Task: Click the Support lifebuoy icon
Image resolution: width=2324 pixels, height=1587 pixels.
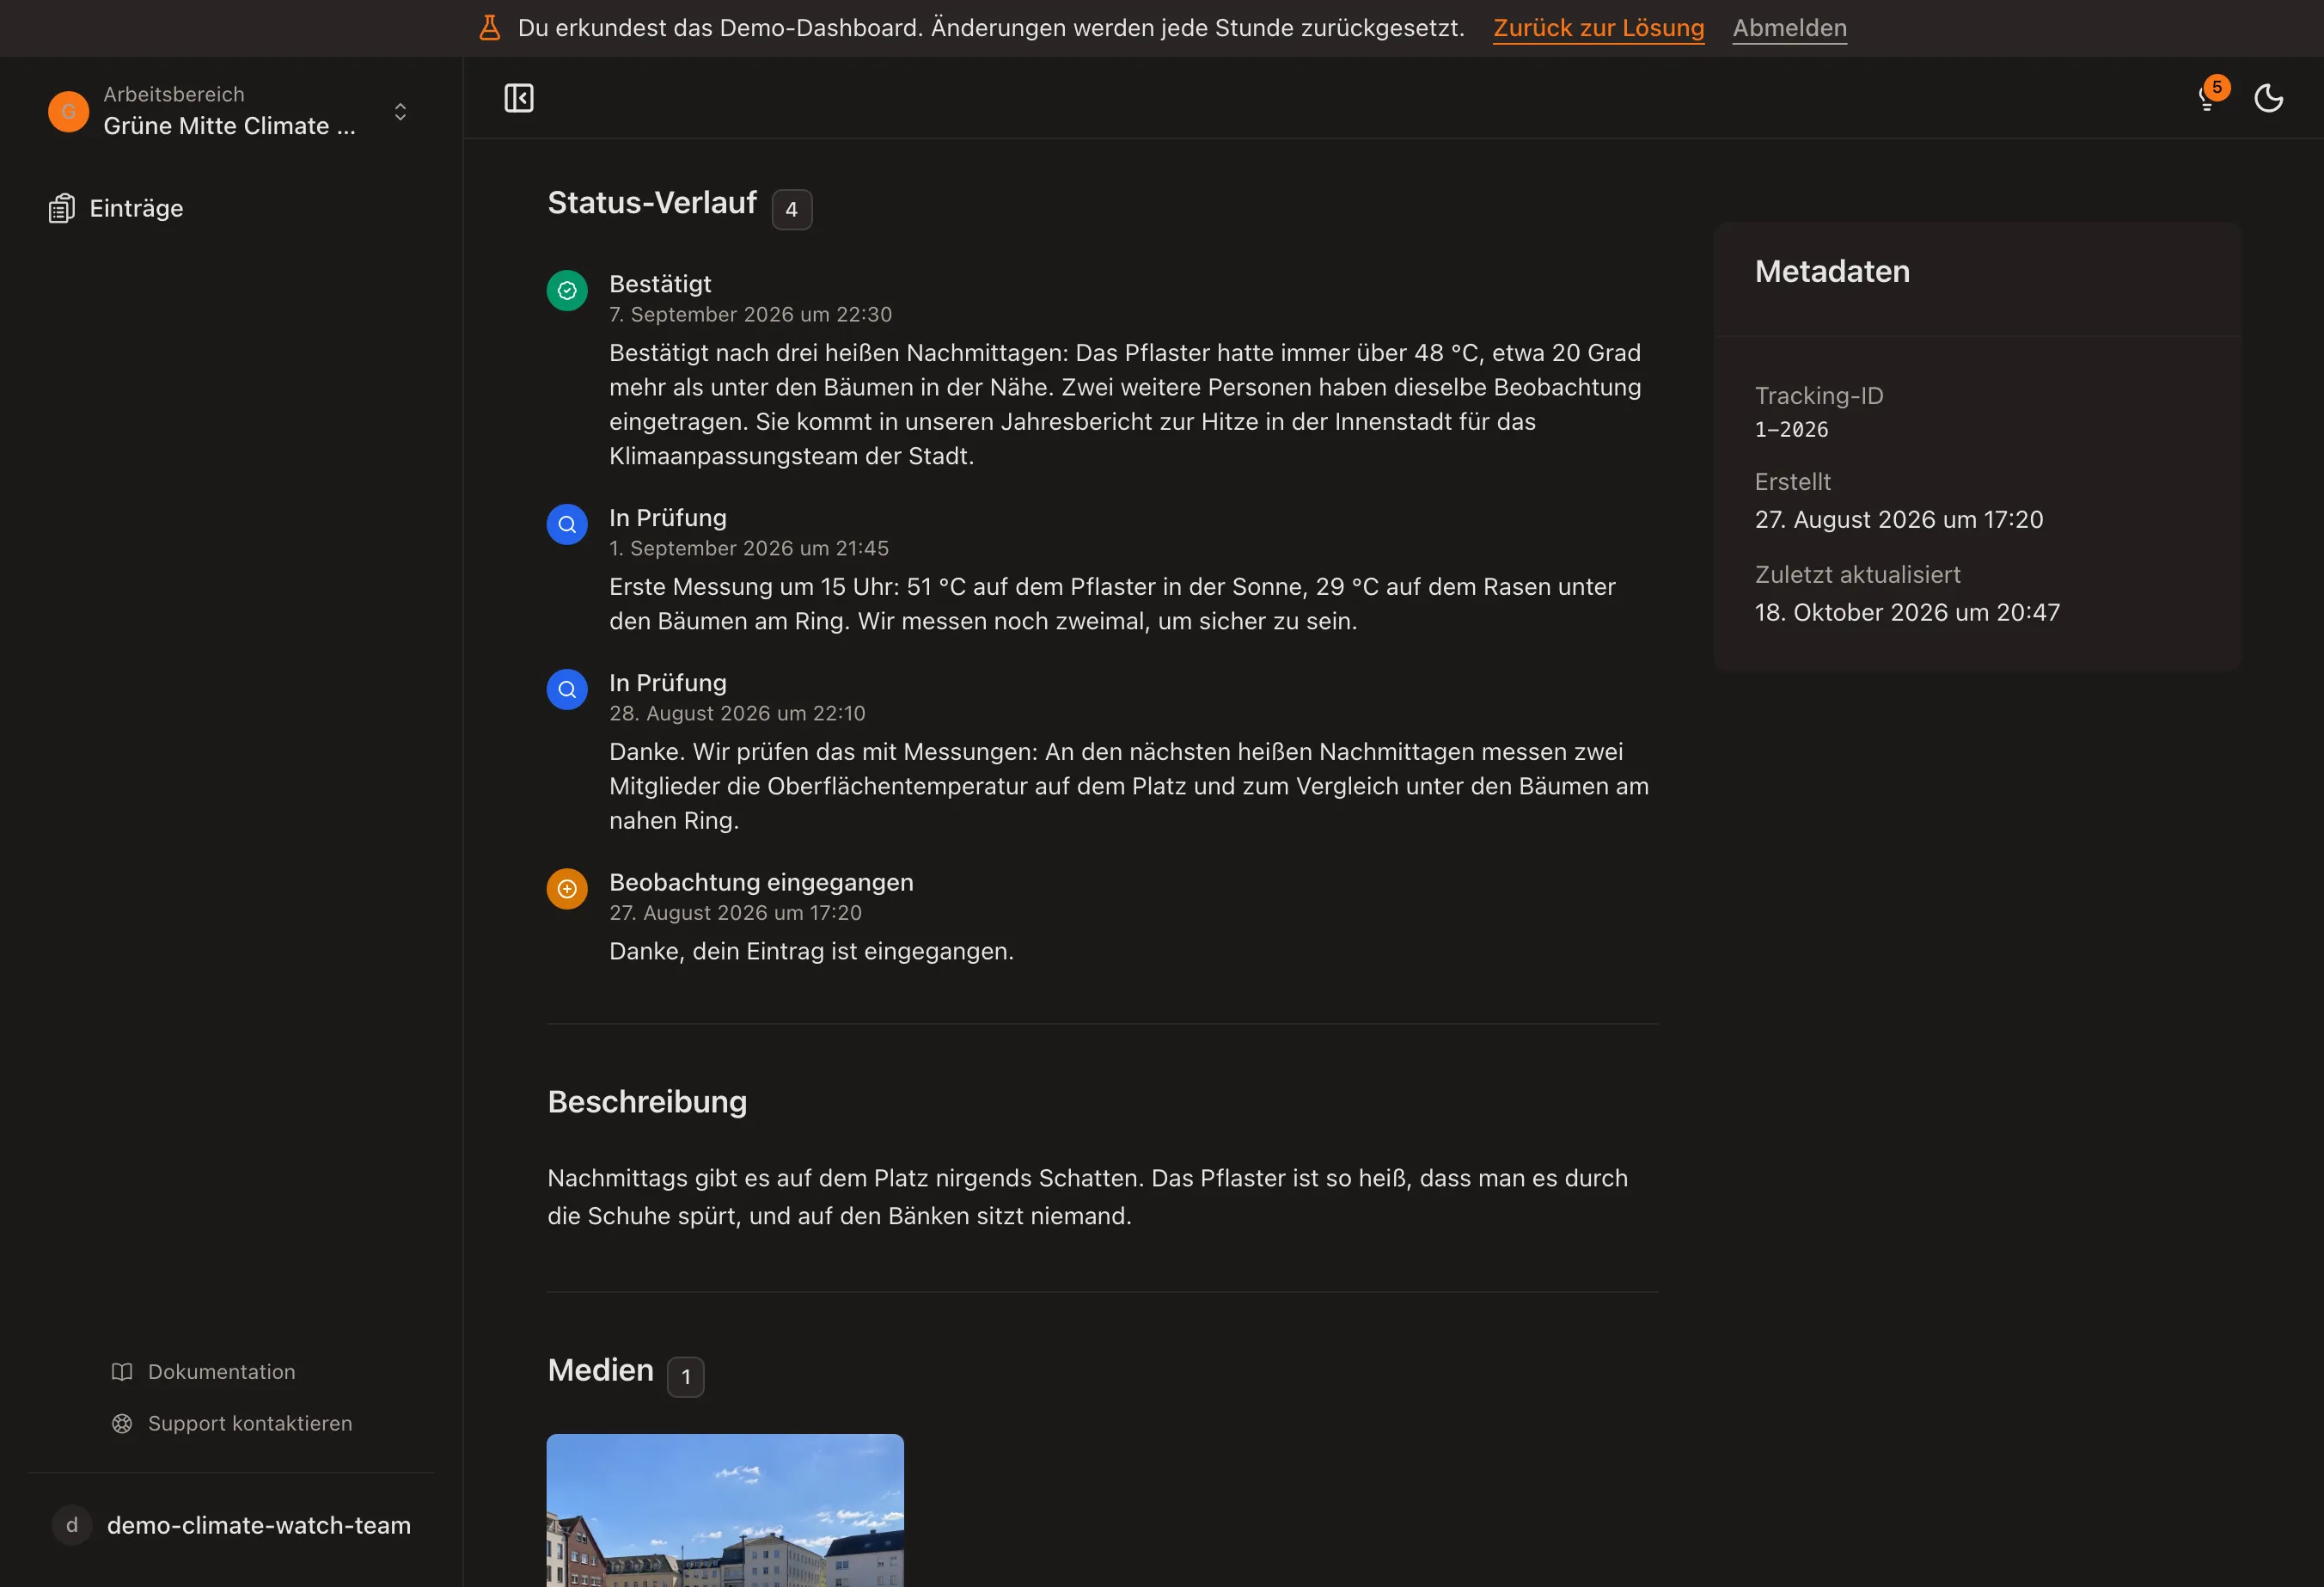Action: click(122, 1423)
